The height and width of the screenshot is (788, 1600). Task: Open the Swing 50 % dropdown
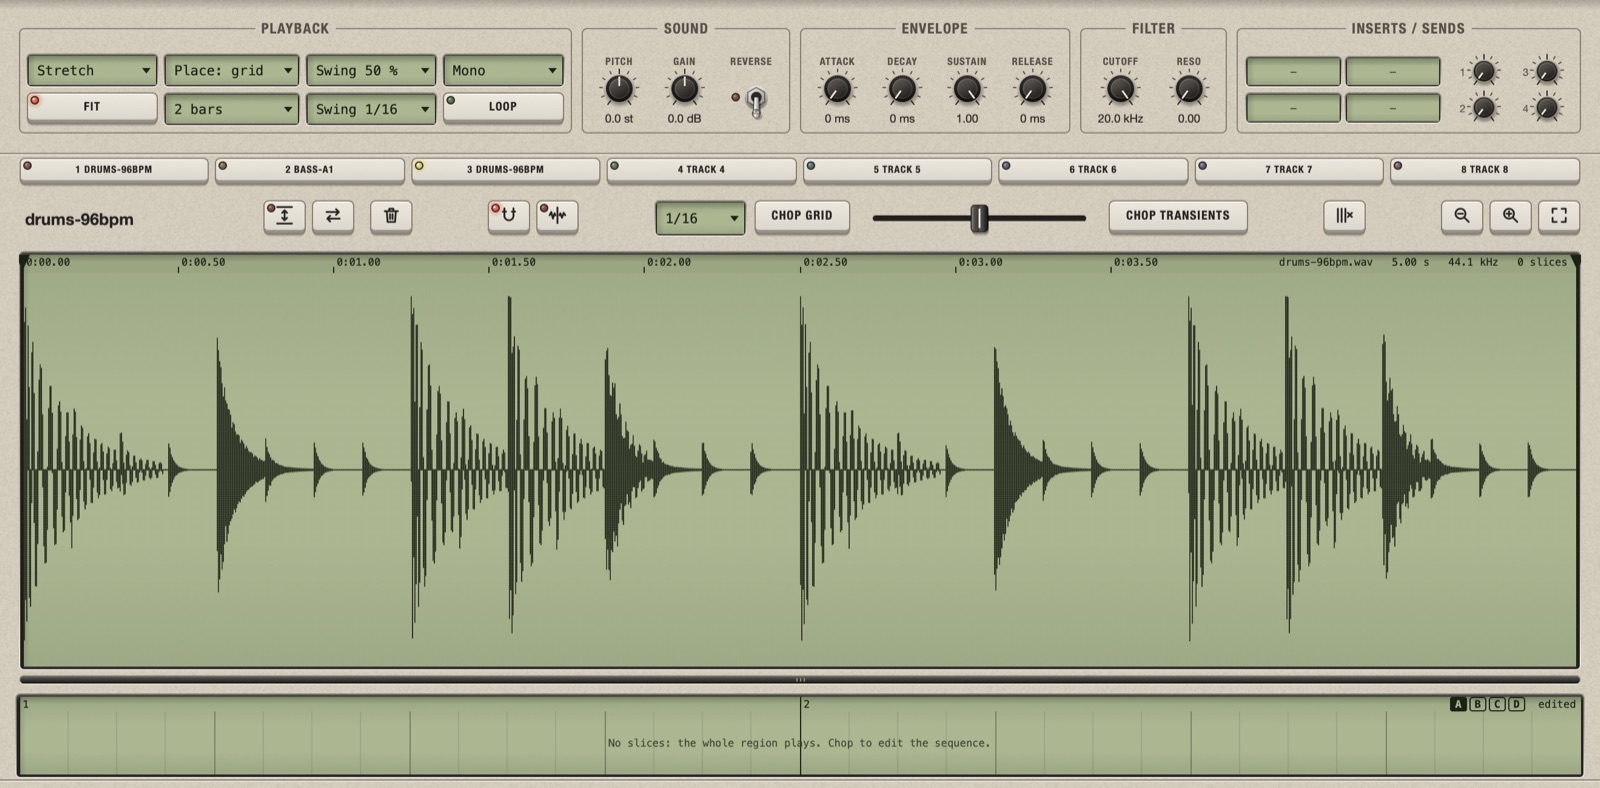pyautogui.click(x=371, y=70)
